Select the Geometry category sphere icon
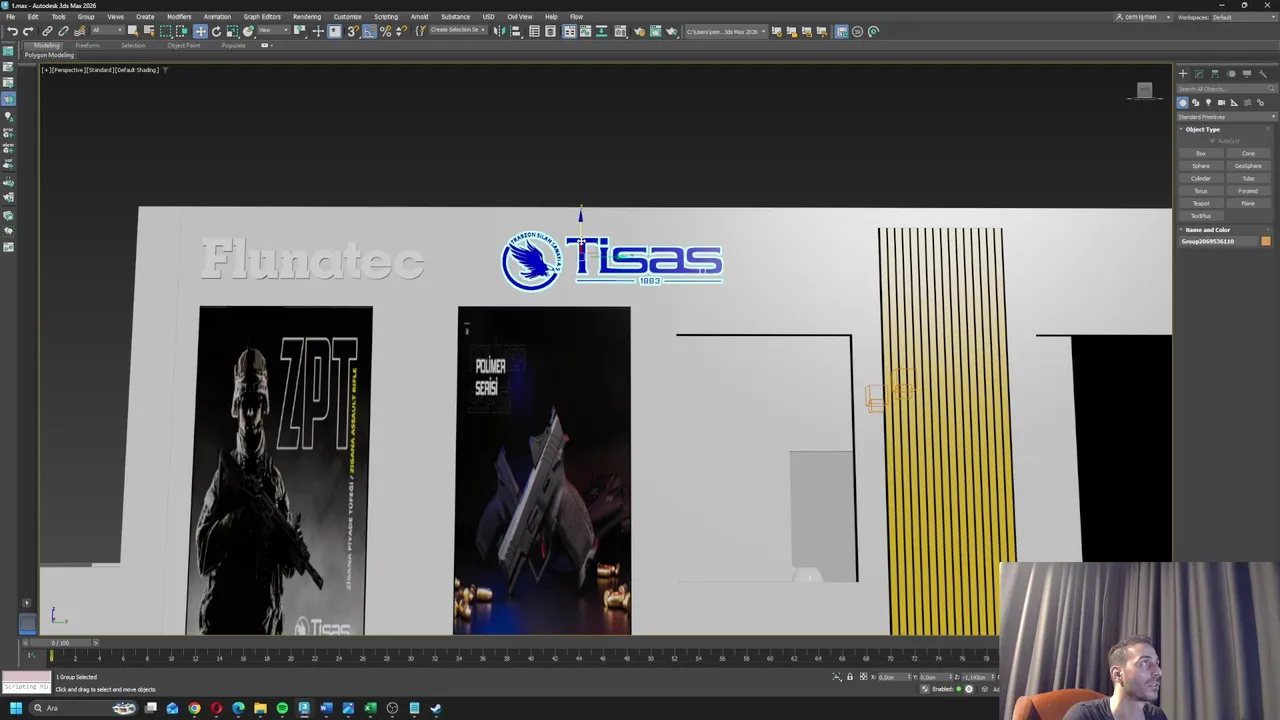This screenshot has width=1280, height=720. (1183, 102)
